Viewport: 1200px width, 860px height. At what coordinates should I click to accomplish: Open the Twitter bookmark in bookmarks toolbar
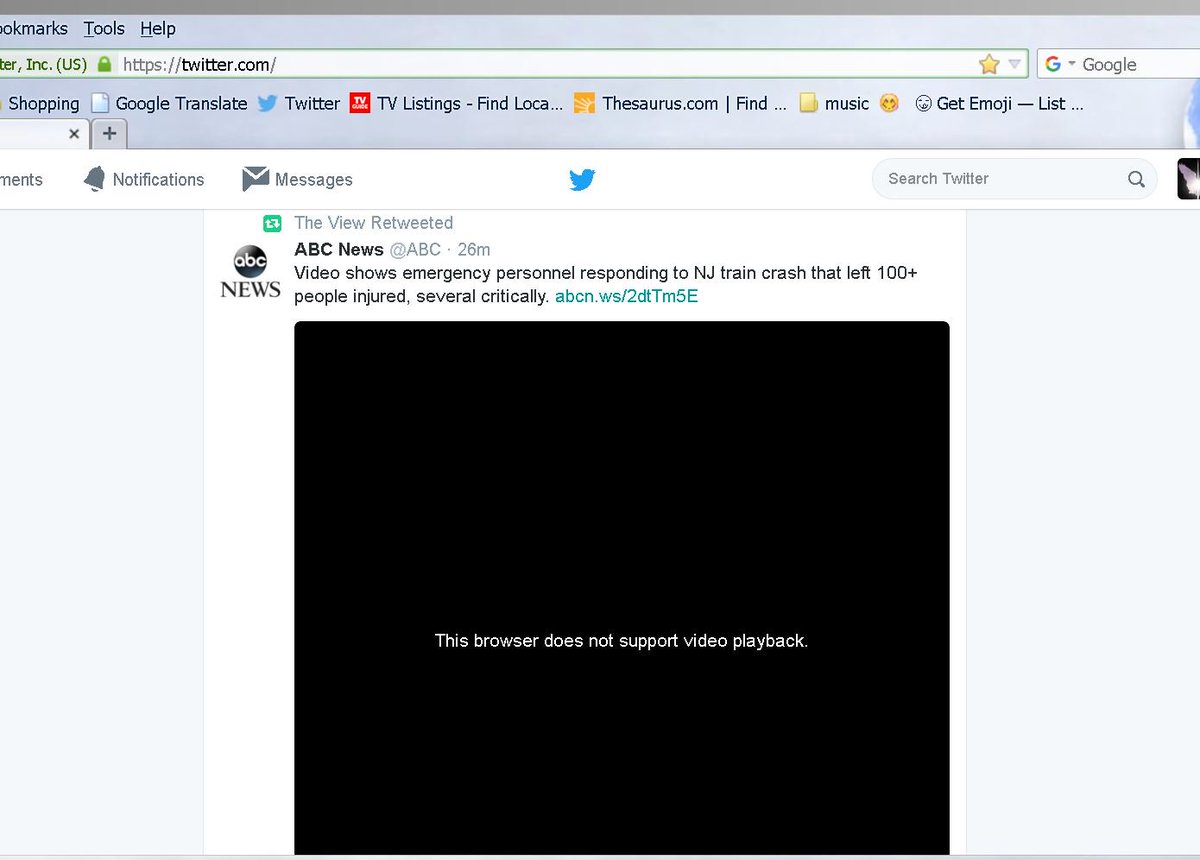click(299, 103)
